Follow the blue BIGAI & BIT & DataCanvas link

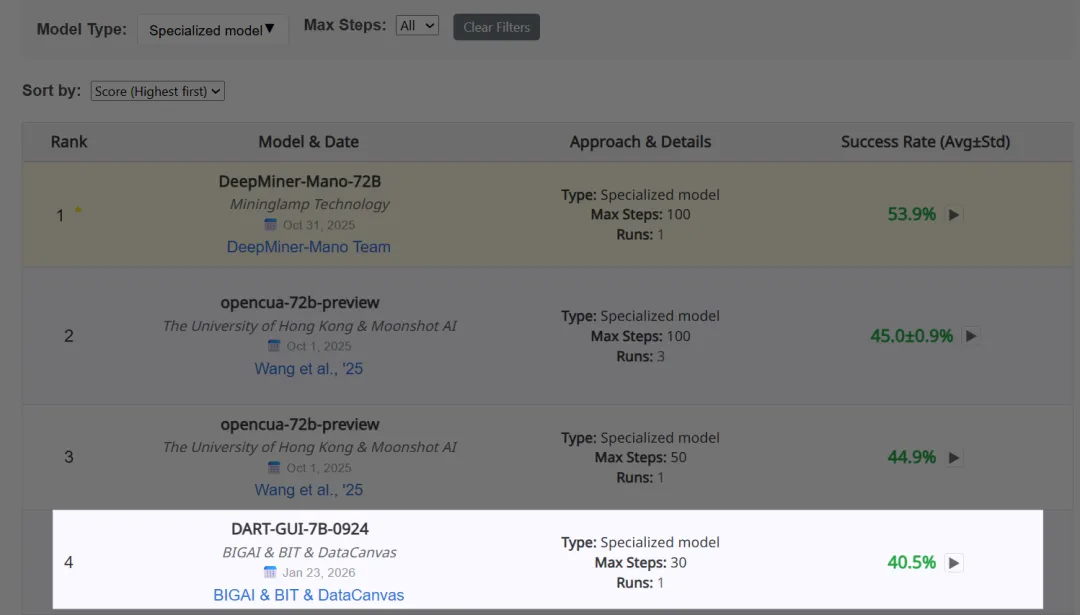click(308, 595)
